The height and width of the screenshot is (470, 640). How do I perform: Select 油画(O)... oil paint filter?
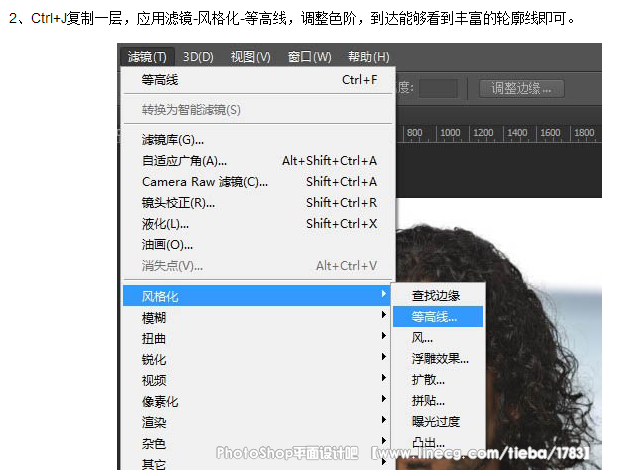(259, 245)
